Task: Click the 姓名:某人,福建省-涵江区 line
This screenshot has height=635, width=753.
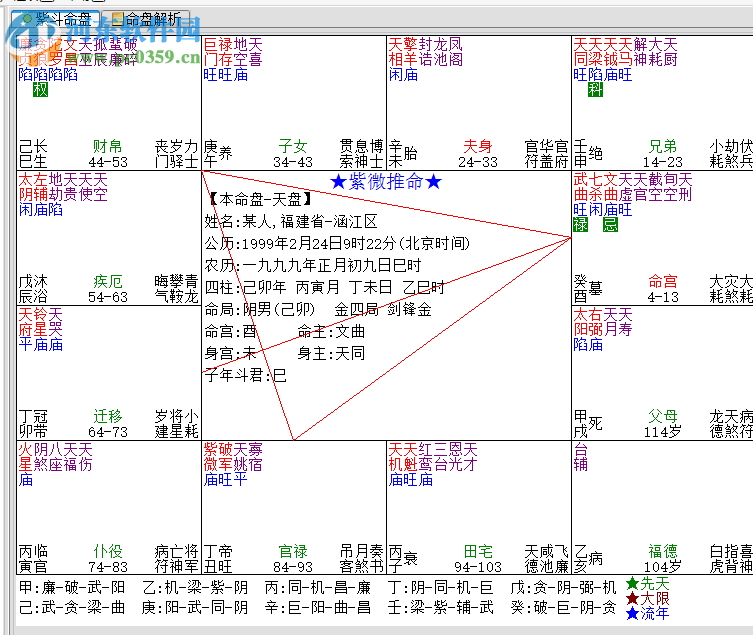Action: 291,221
